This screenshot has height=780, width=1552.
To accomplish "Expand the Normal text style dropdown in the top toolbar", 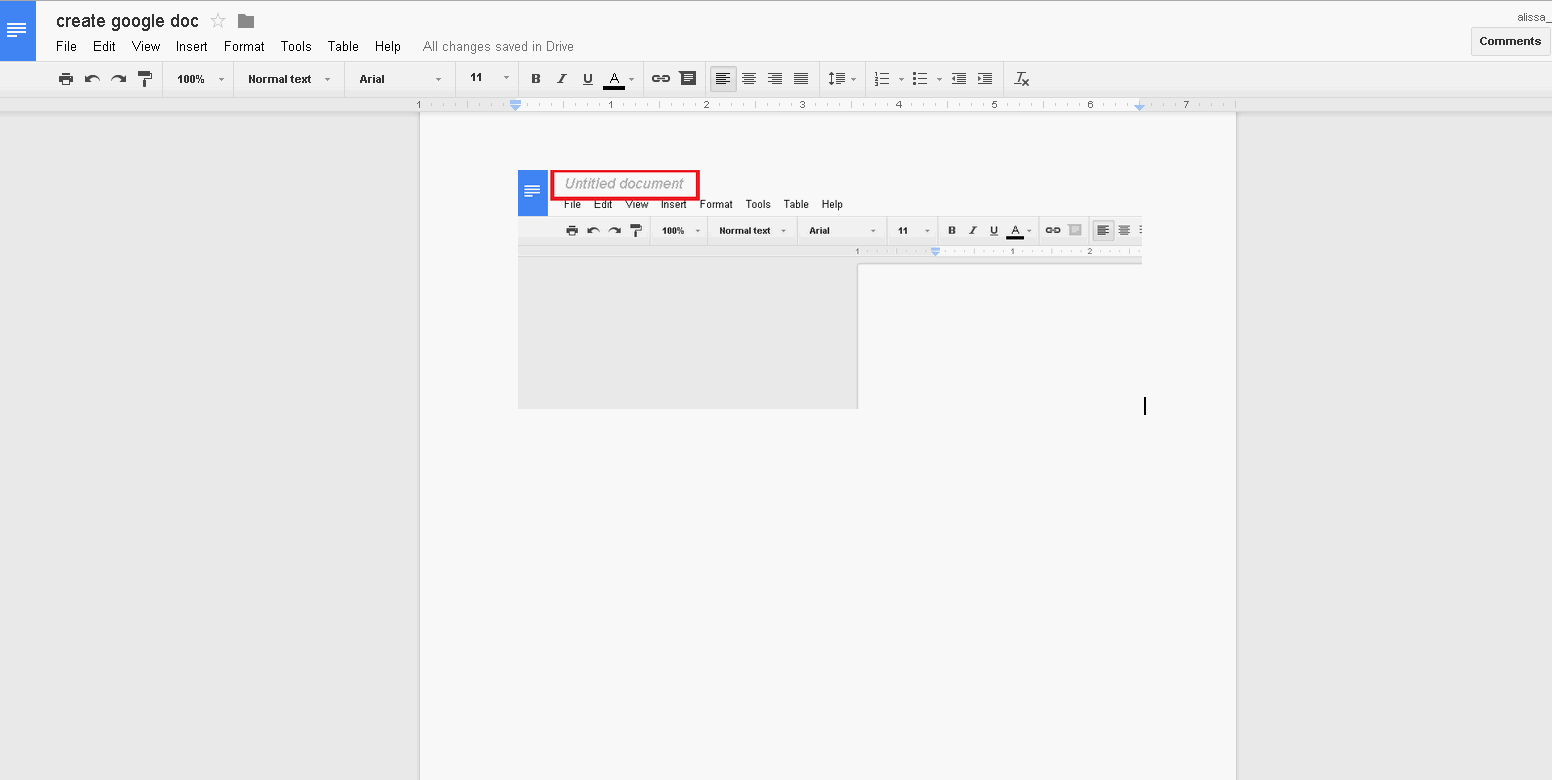I will coord(289,79).
